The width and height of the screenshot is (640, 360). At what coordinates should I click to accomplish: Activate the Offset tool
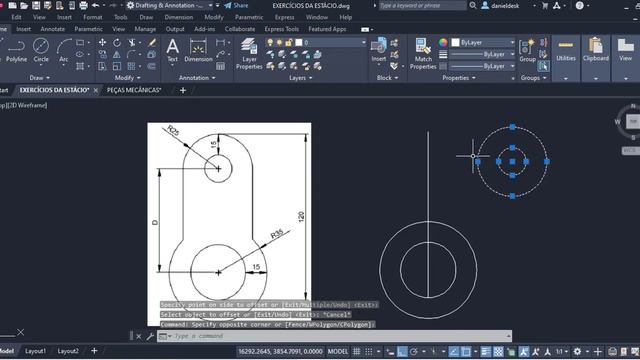[152, 66]
